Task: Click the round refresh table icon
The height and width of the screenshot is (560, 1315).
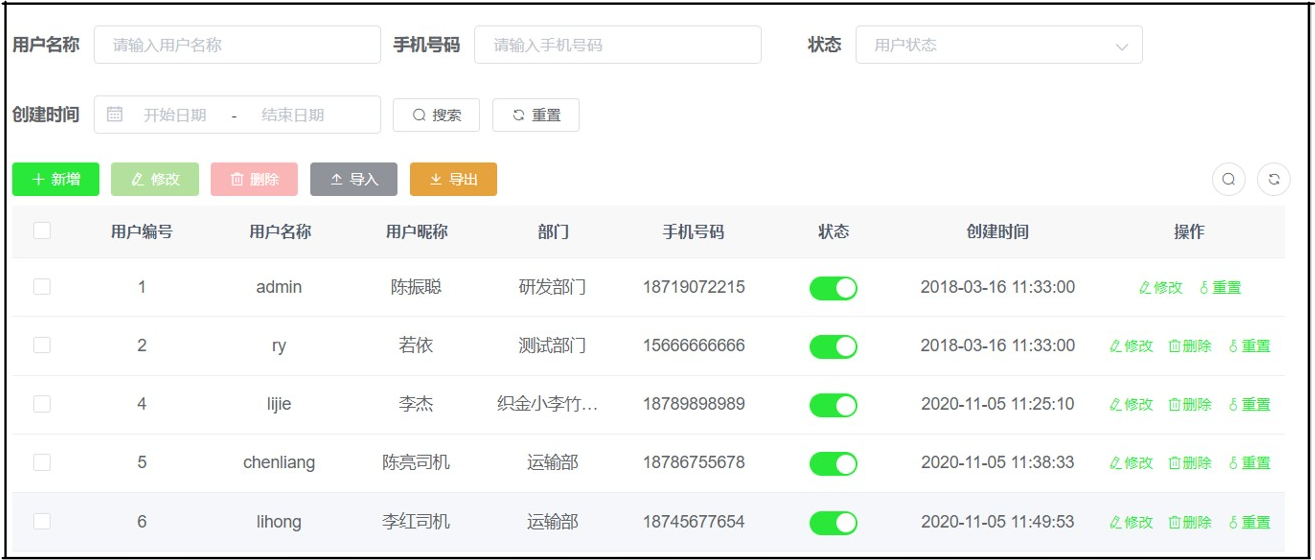Action: click(1274, 180)
